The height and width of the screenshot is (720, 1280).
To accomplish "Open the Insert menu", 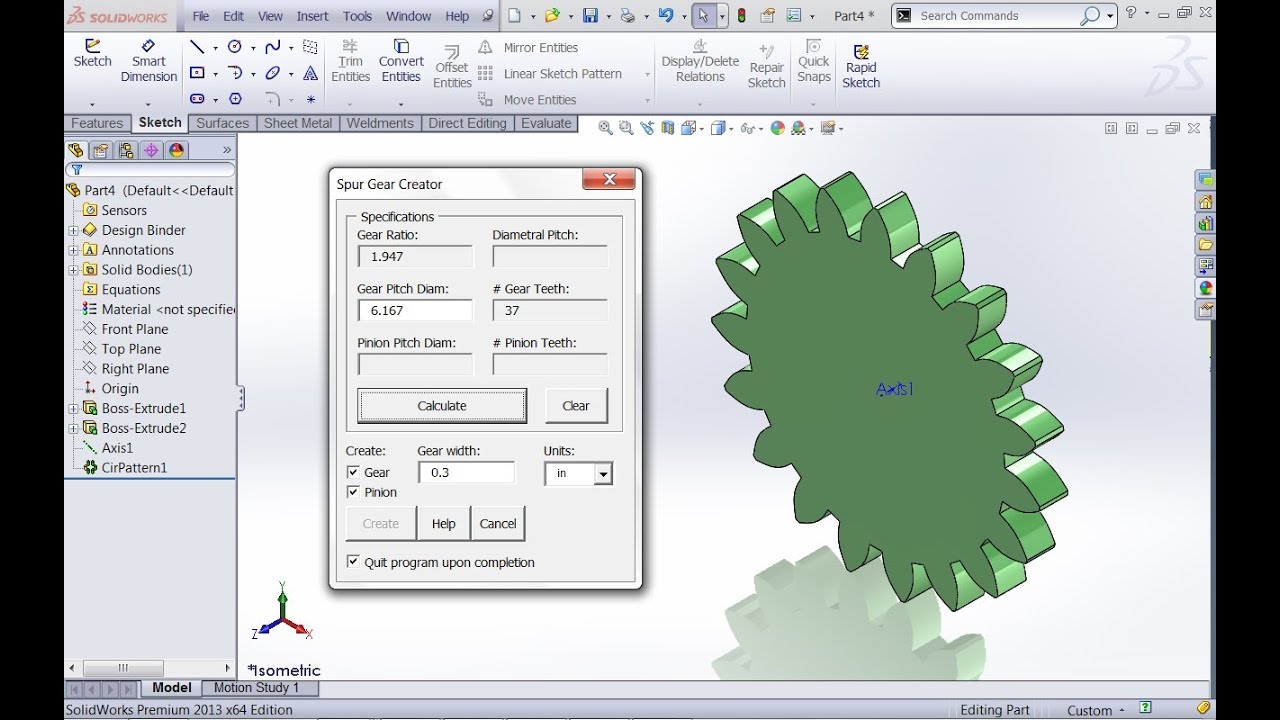I will pos(312,16).
